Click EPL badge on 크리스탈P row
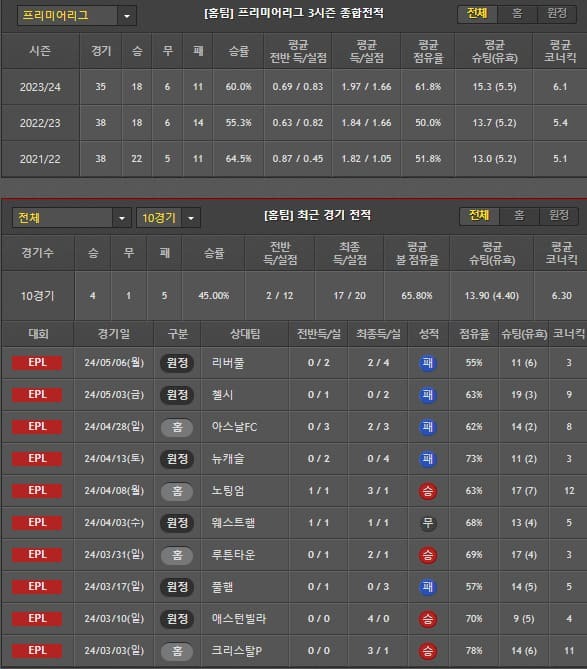Viewport: 587px width, 669px height. [37, 651]
